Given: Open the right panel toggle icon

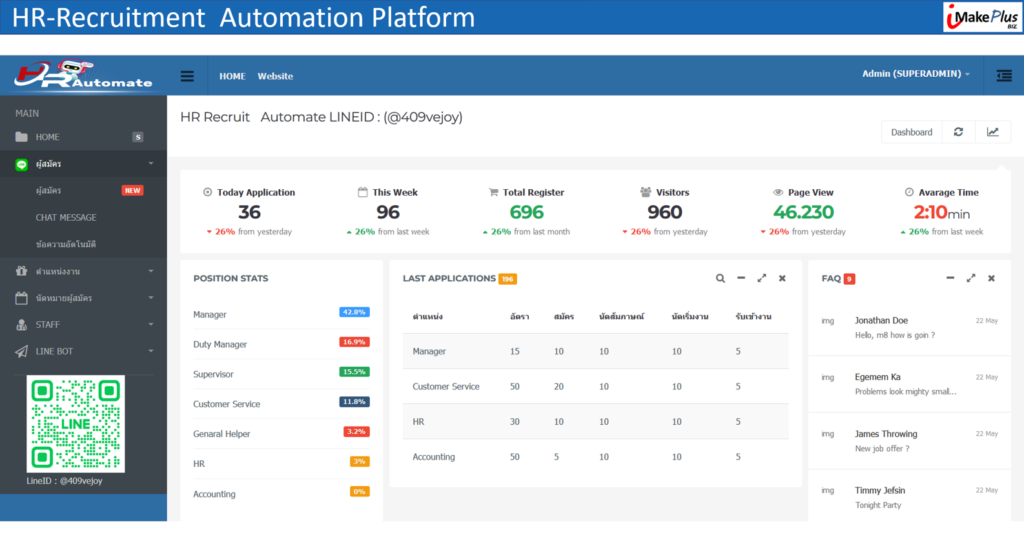Looking at the screenshot, I should (x=1004, y=76).
